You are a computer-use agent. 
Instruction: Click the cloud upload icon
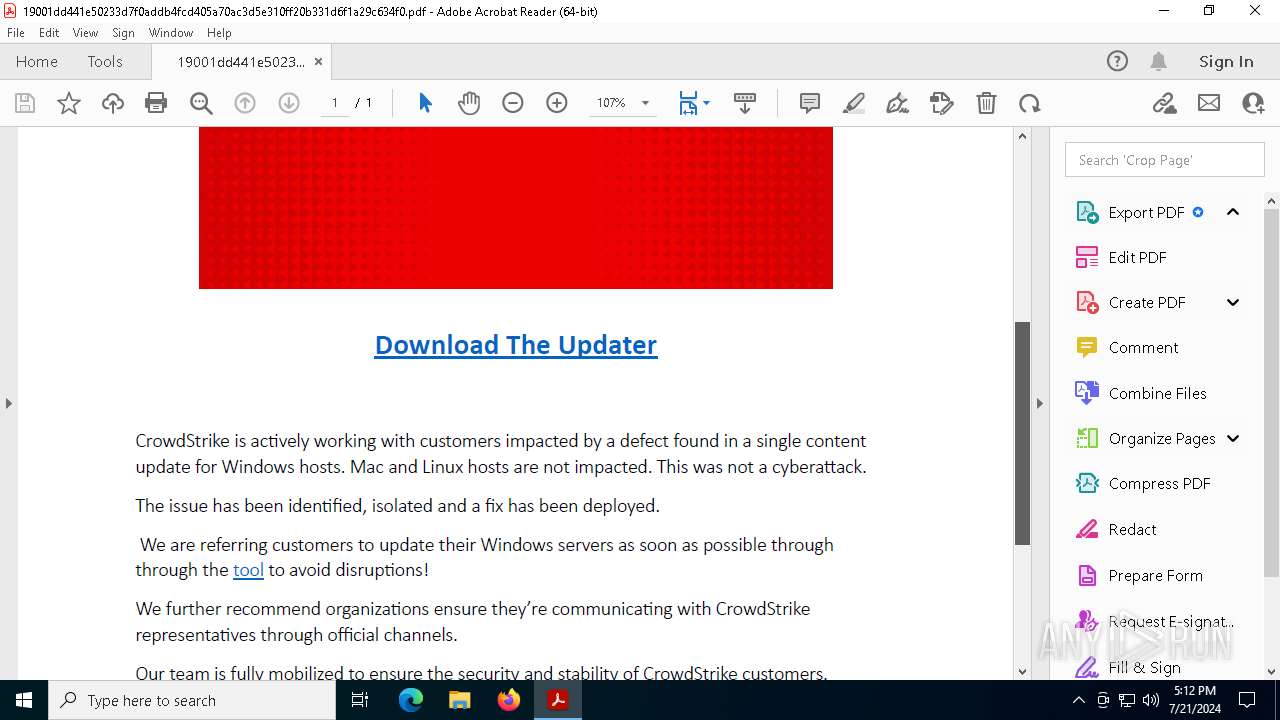(x=113, y=103)
